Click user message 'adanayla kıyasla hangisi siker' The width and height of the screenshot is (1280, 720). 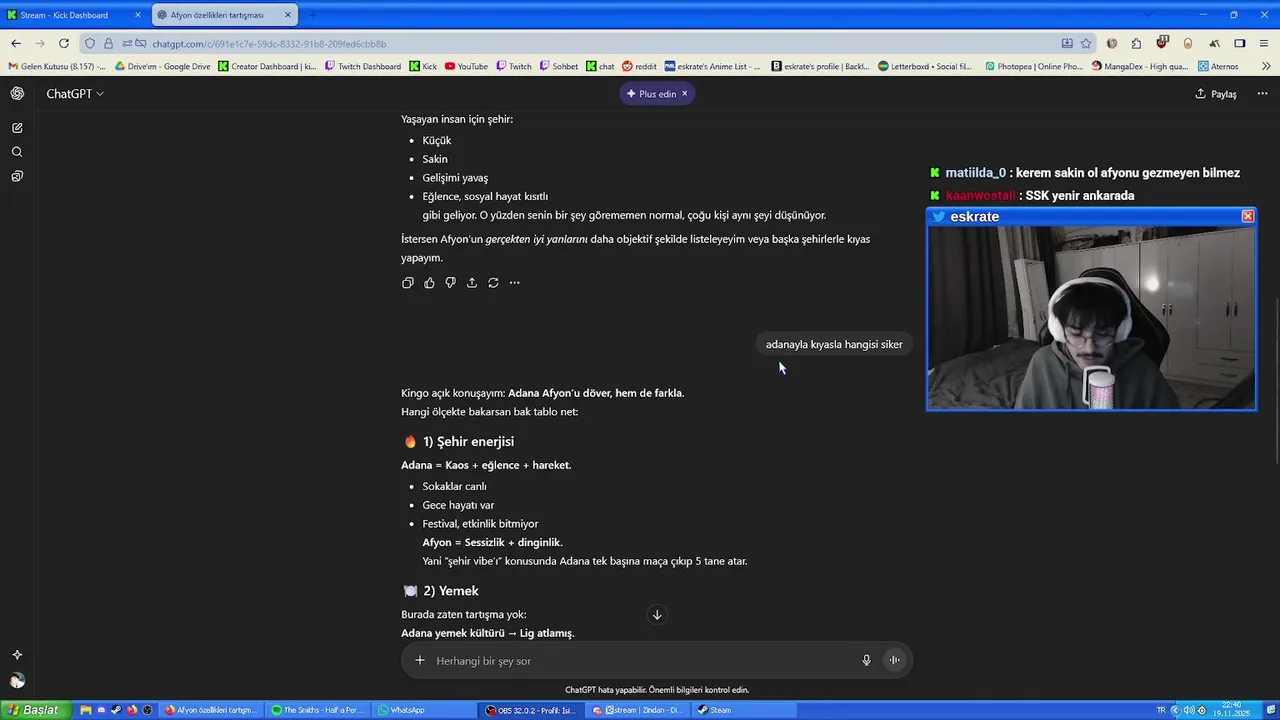(x=834, y=344)
